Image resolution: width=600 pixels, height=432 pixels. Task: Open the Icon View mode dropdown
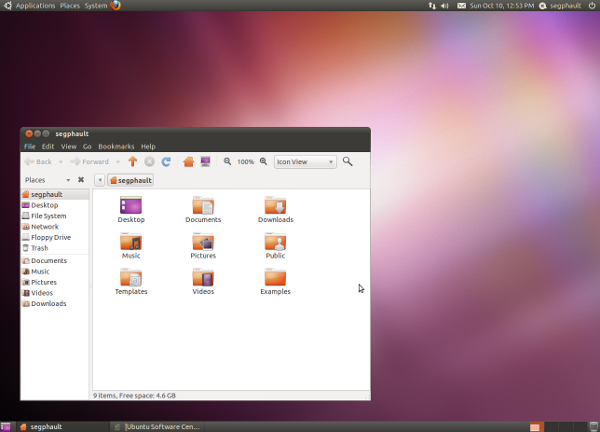pos(305,162)
